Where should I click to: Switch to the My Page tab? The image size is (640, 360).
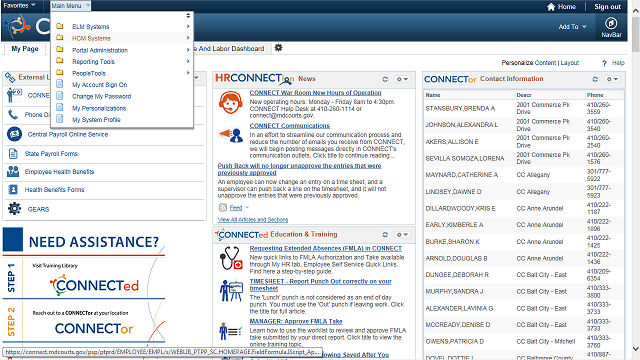(x=25, y=49)
